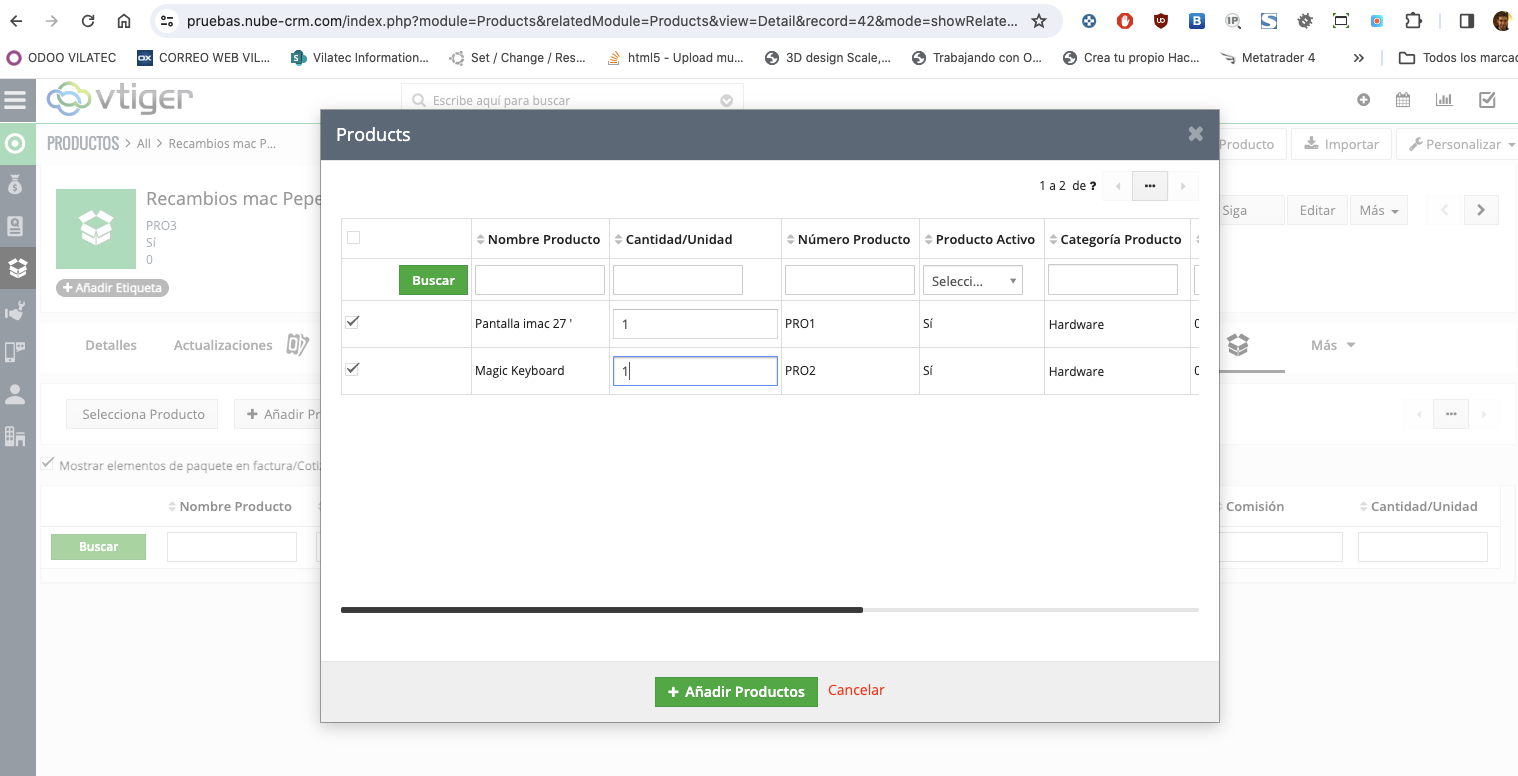Expand the Más dropdown next to Editar
The image size is (1518, 776).
point(1378,210)
